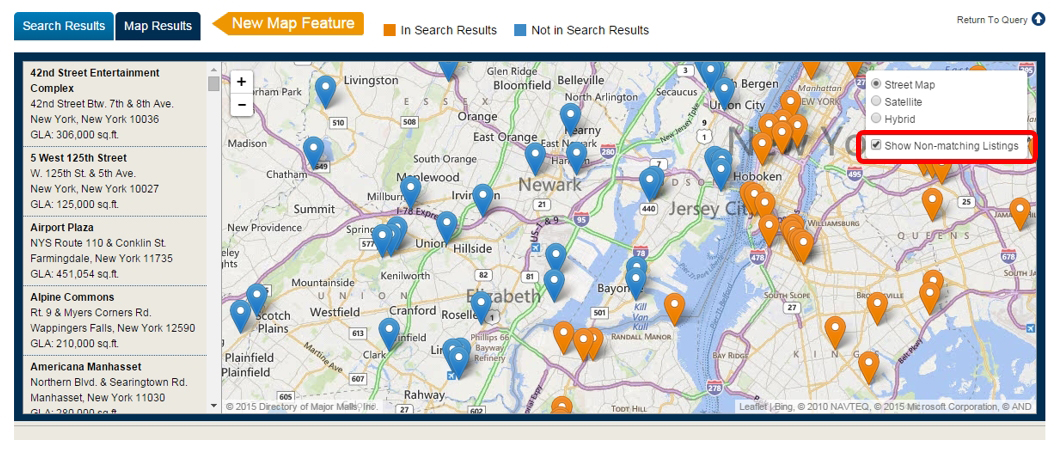The height and width of the screenshot is (452, 1062).
Task: Click the blue pin near Clark
Action: (389, 333)
